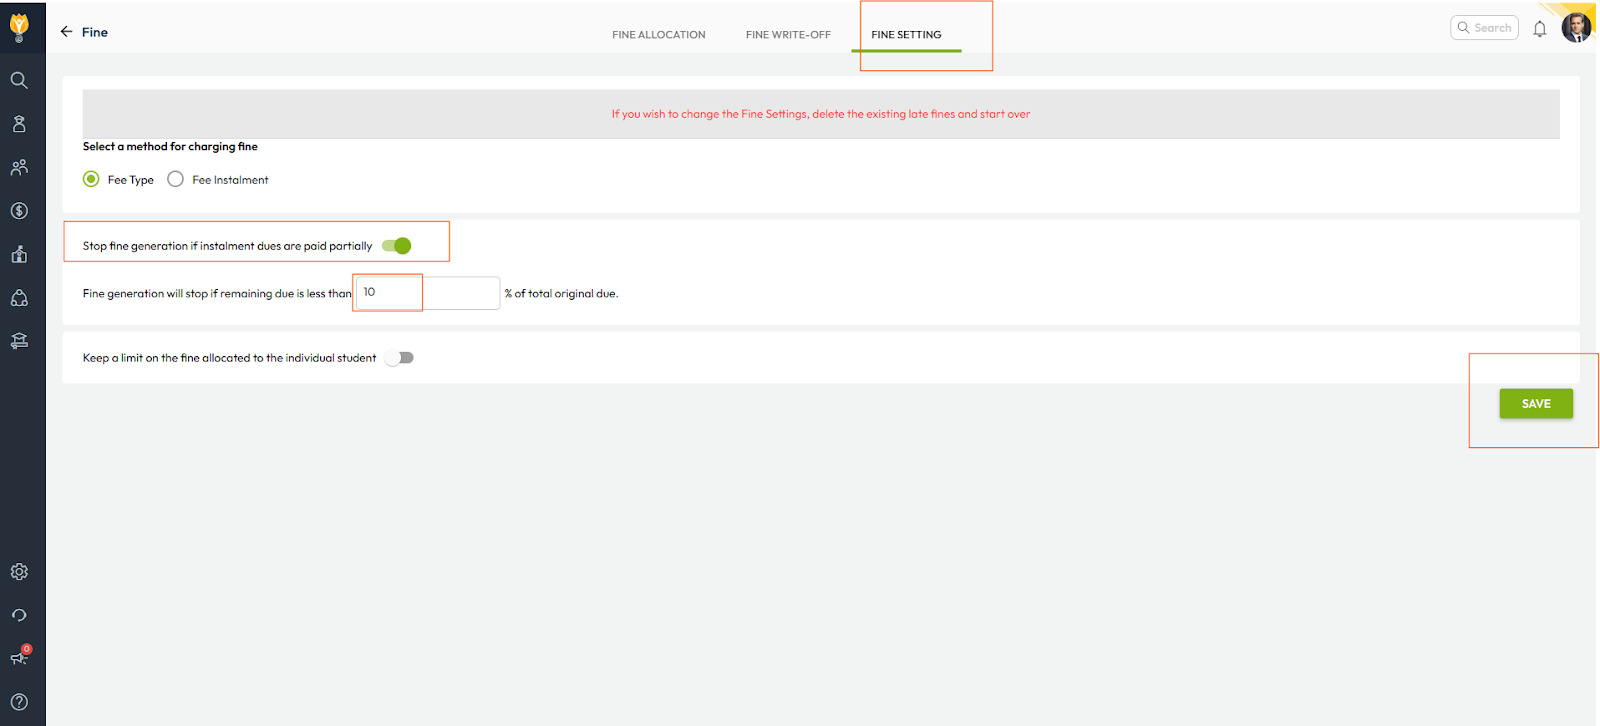The height and width of the screenshot is (726, 1600).
Task: Click the settings gear icon in sidebar
Action: tap(19, 572)
